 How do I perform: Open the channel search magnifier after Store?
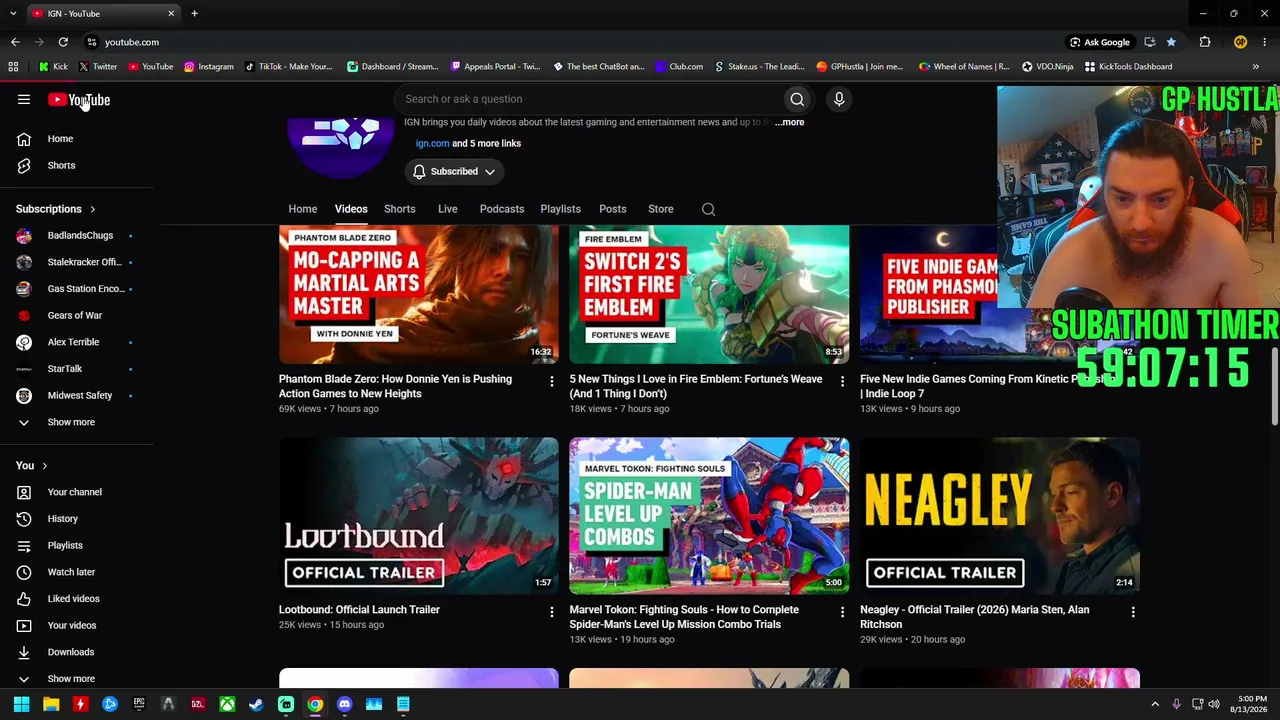(708, 209)
